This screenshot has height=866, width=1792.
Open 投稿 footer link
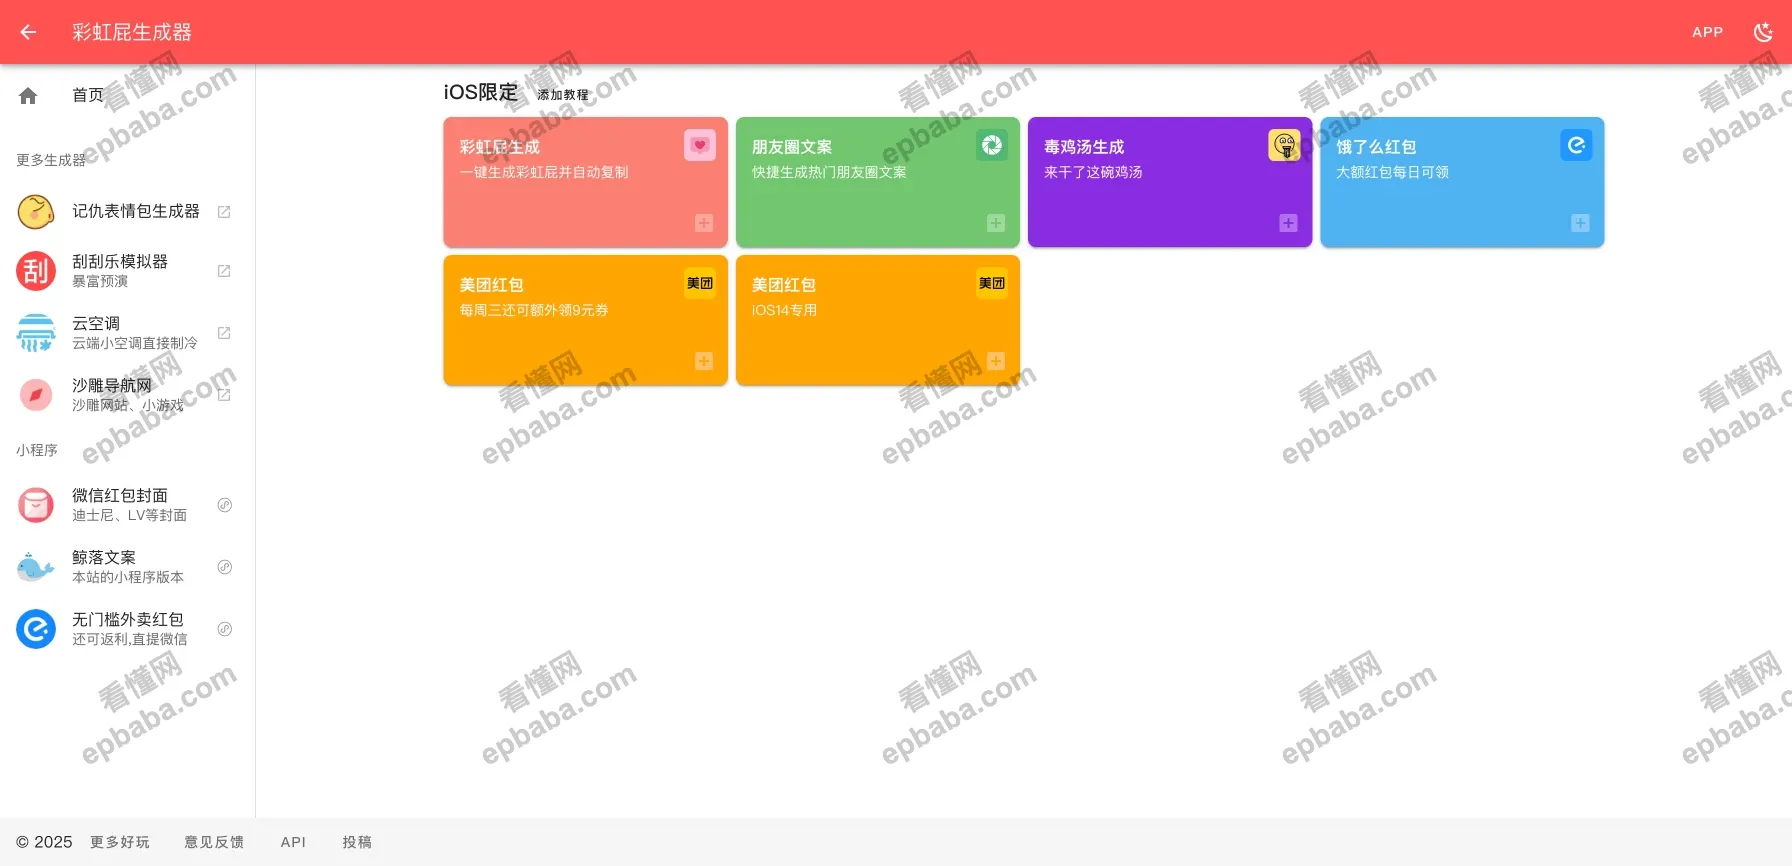click(x=357, y=842)
